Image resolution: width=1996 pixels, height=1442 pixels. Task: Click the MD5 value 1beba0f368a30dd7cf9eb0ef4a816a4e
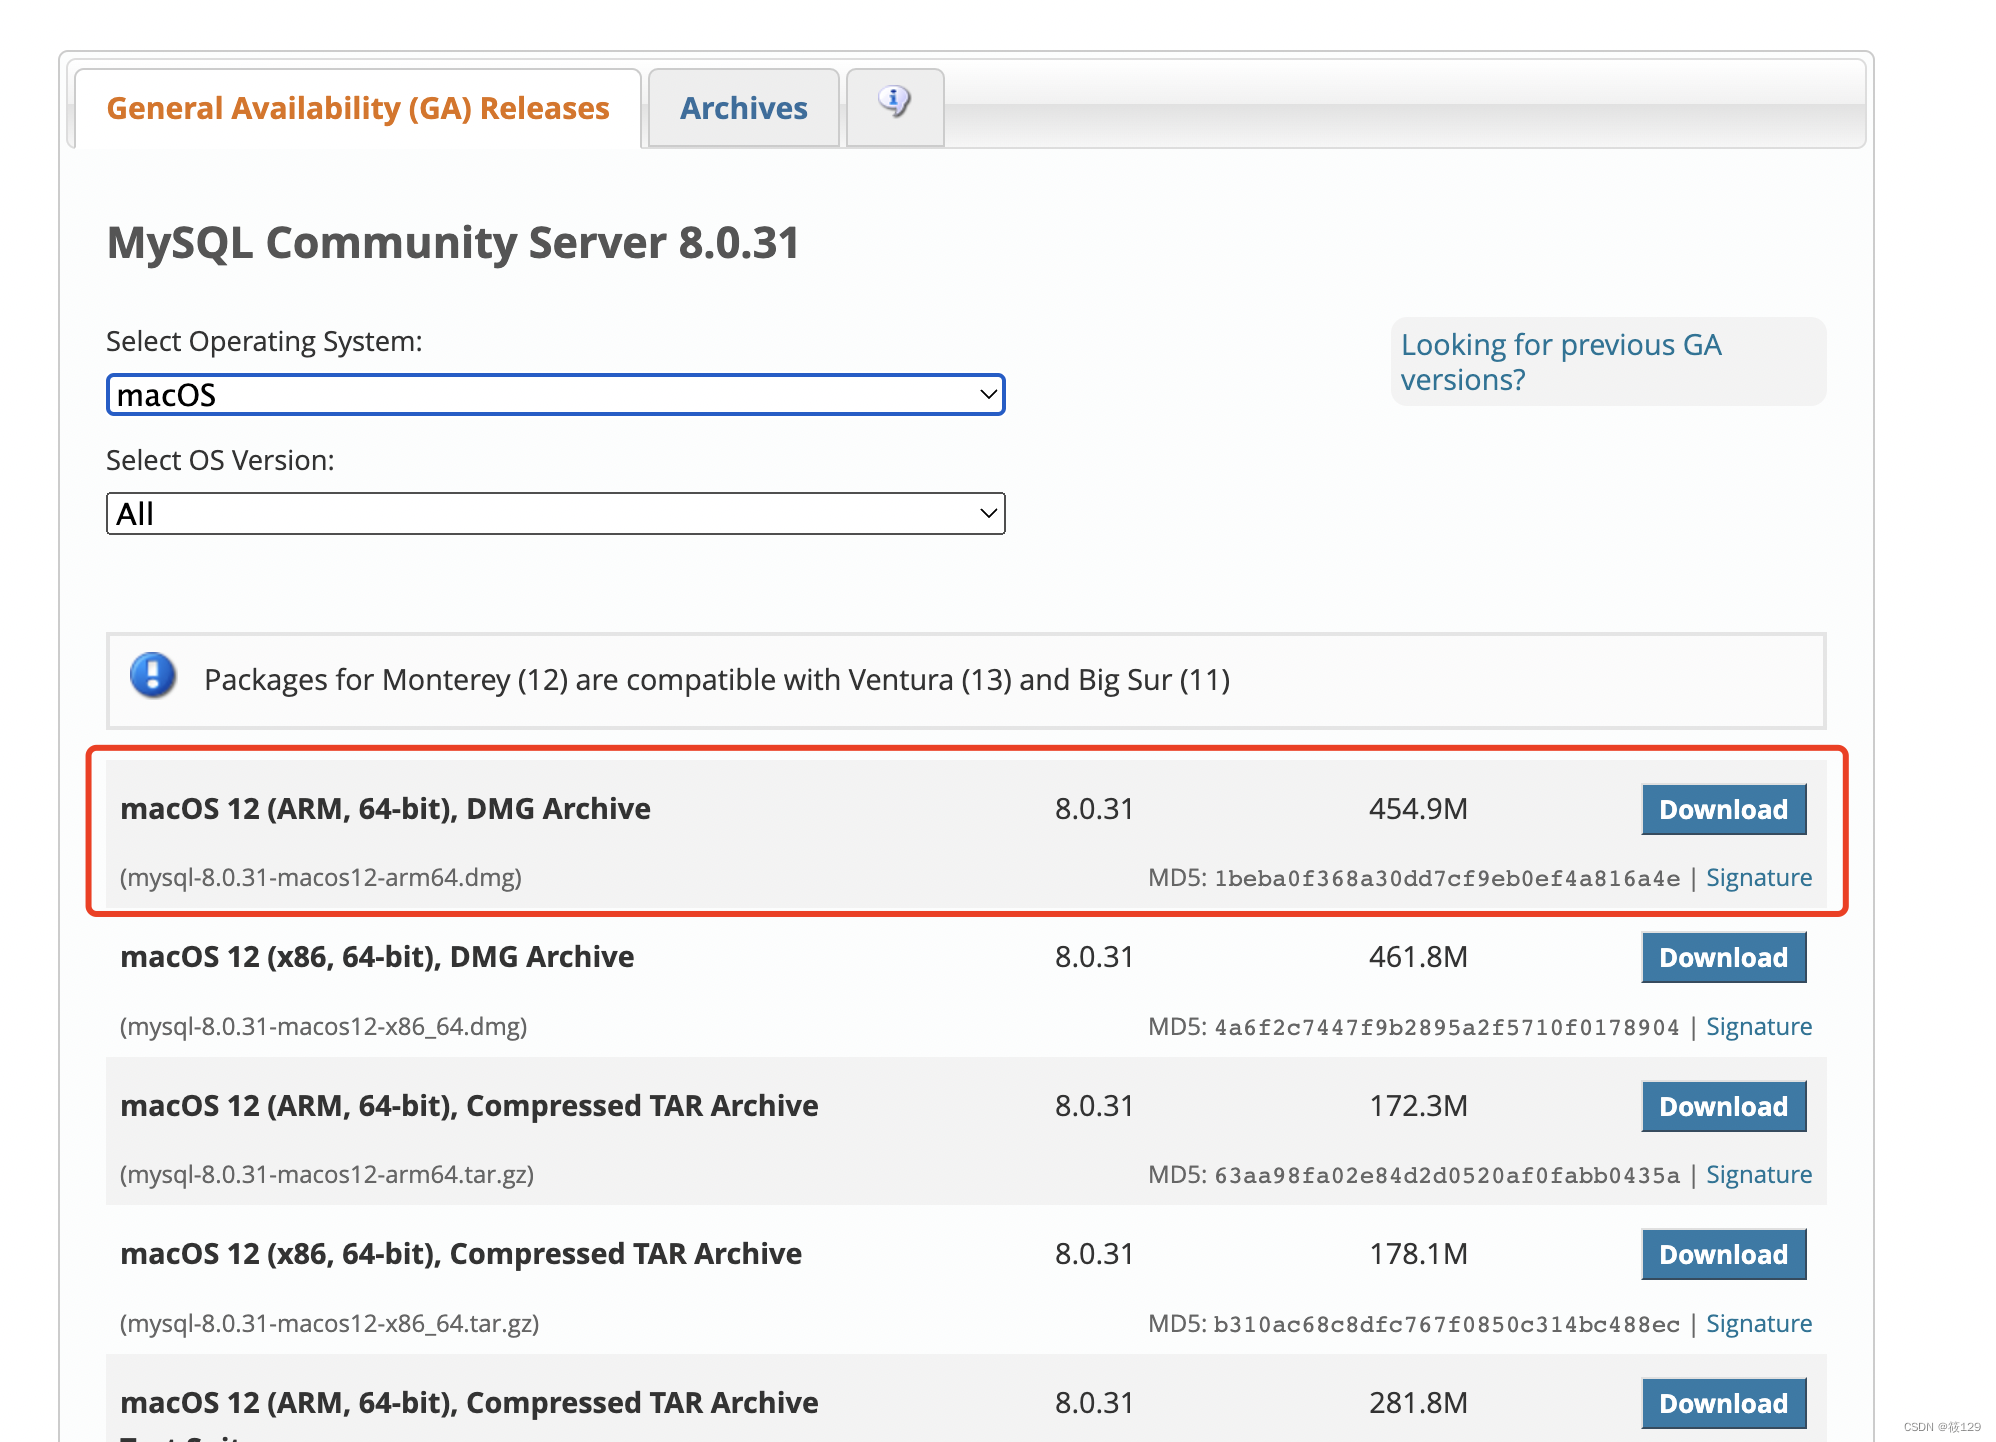point(1447,879)
